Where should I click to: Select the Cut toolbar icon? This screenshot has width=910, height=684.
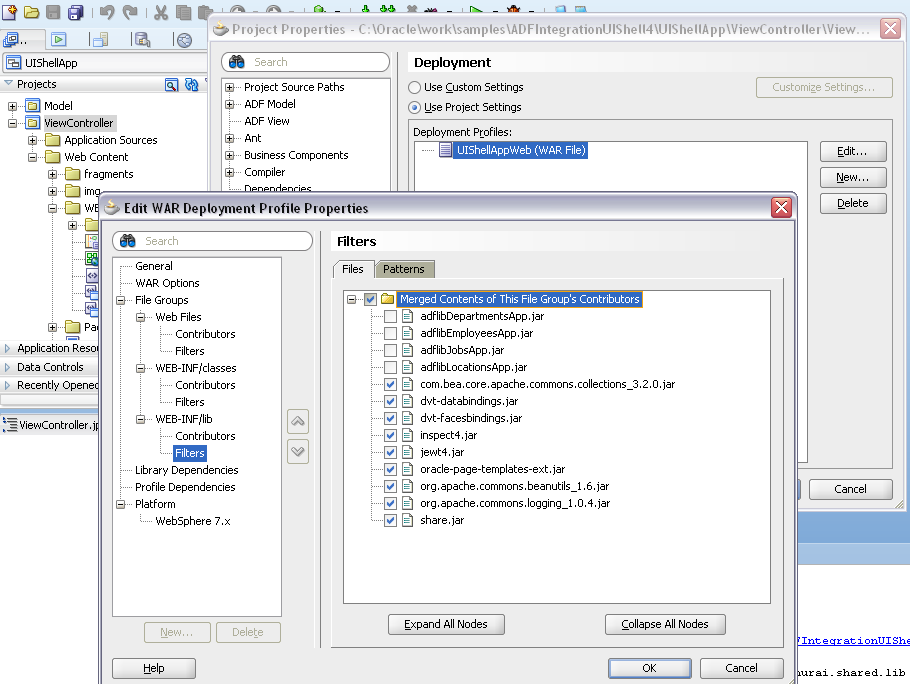[x=160, y=11]
